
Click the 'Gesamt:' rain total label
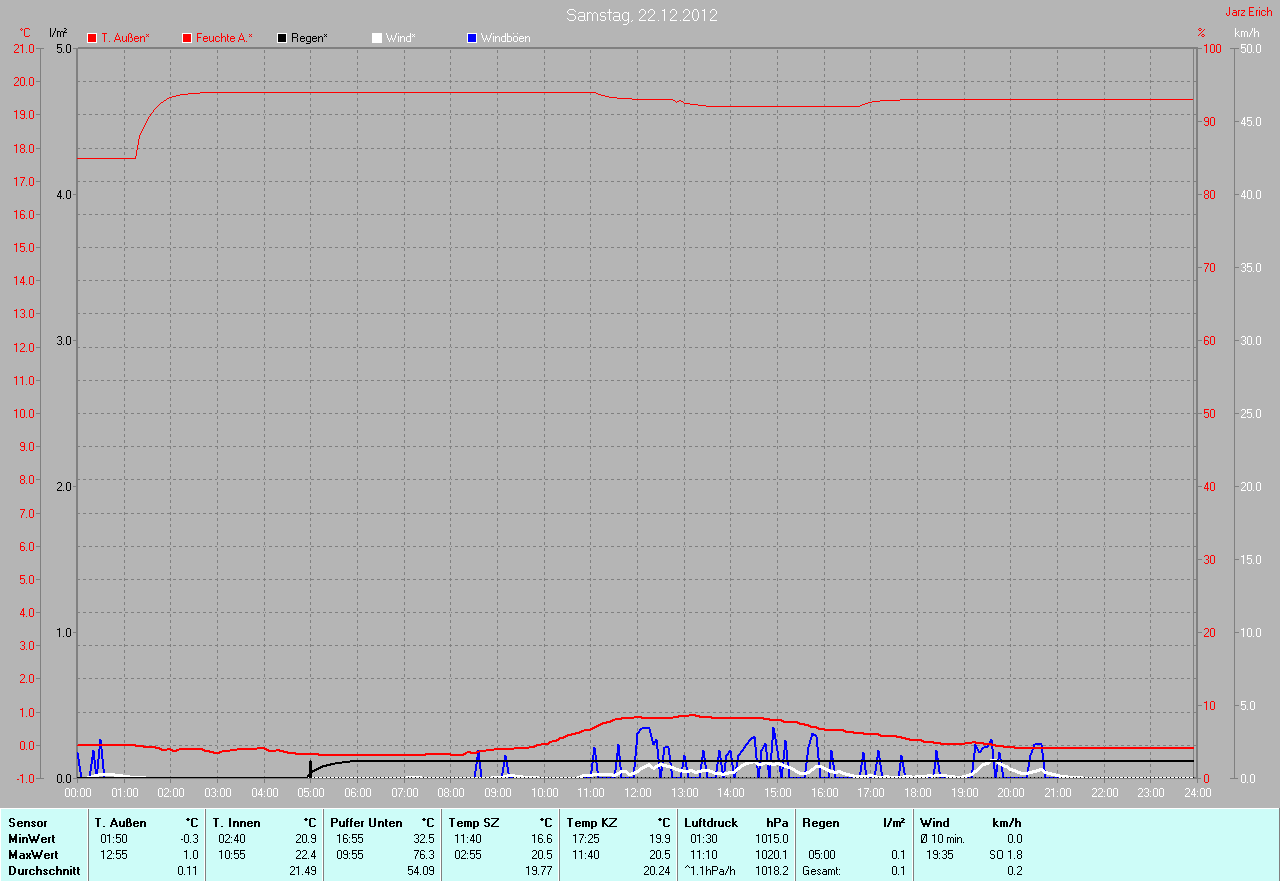tap(822, 871)
